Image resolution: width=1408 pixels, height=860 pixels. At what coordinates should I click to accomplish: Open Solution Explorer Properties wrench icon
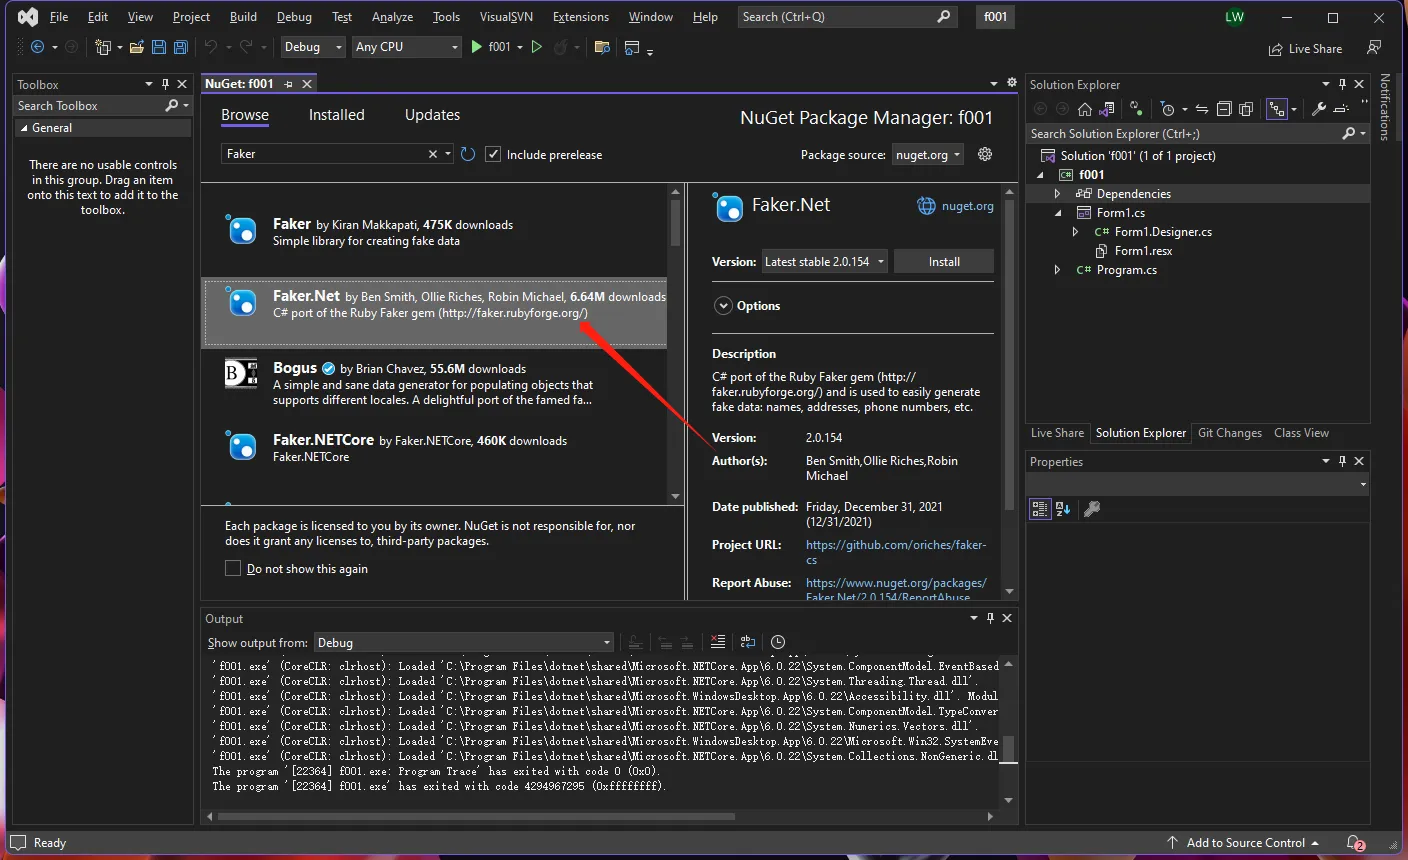click(1319, 109)
